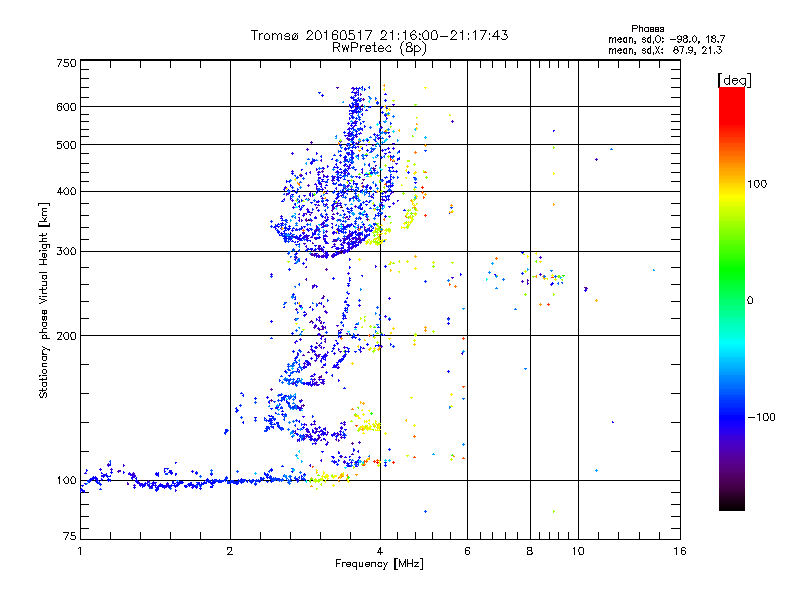Click the y-axis tick label '200'
800x600 pixels.
[66, 336]
